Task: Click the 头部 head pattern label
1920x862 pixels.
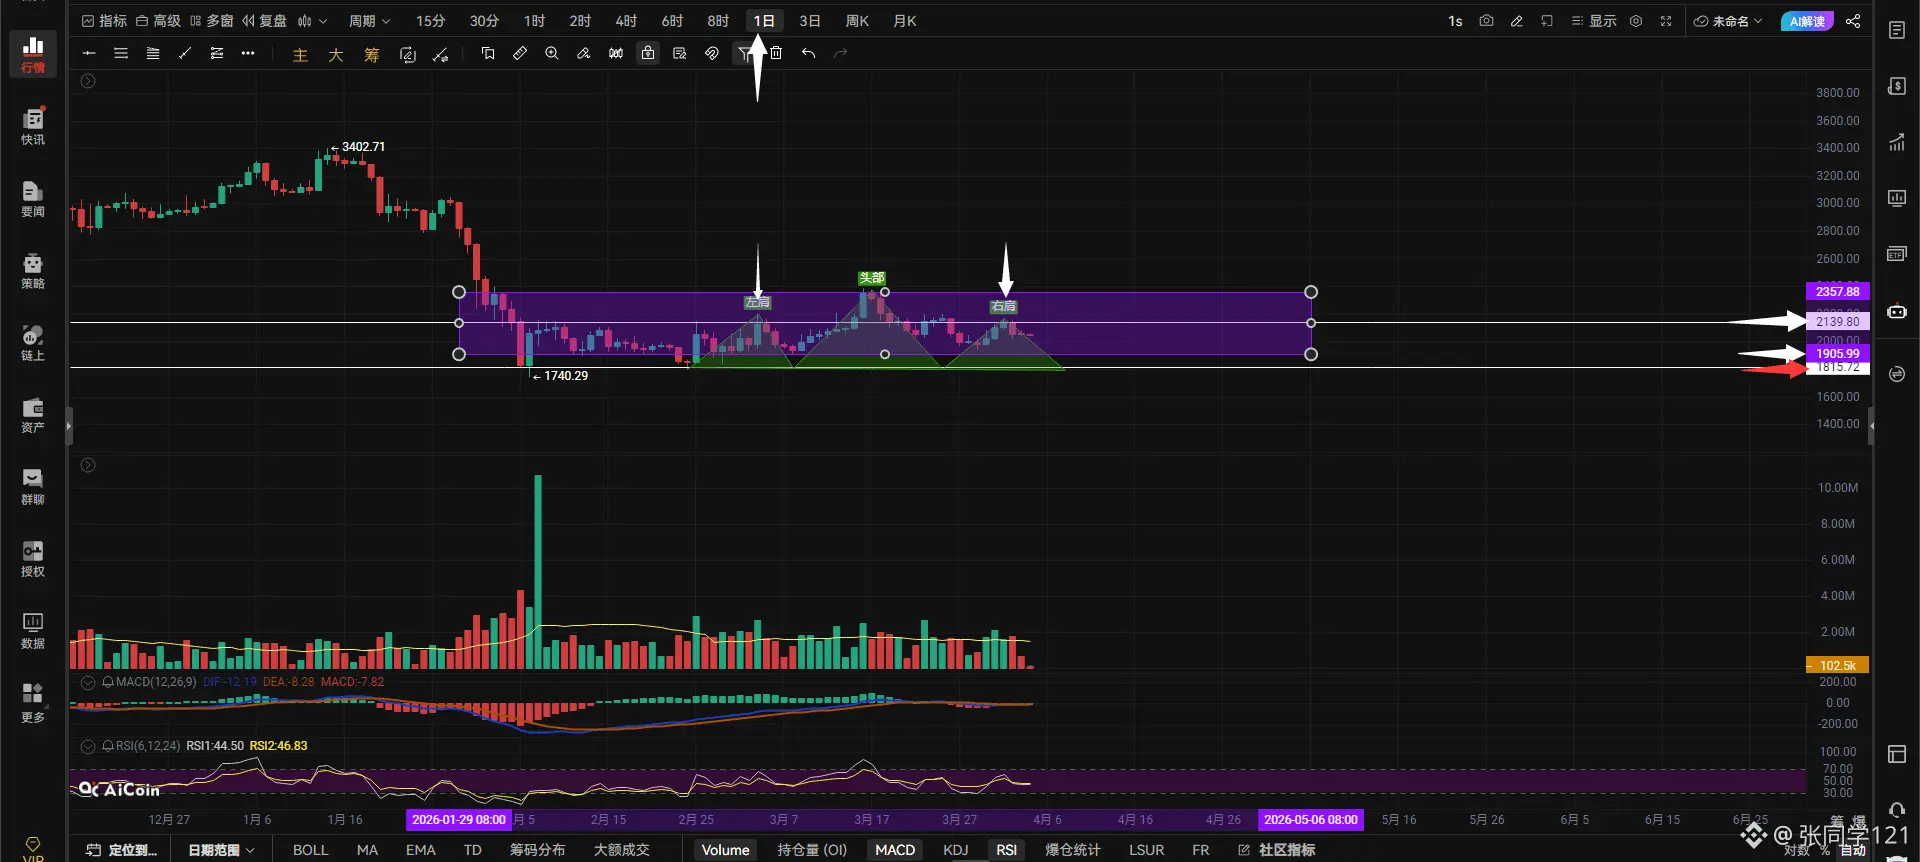Action: [x=872, y=278]
